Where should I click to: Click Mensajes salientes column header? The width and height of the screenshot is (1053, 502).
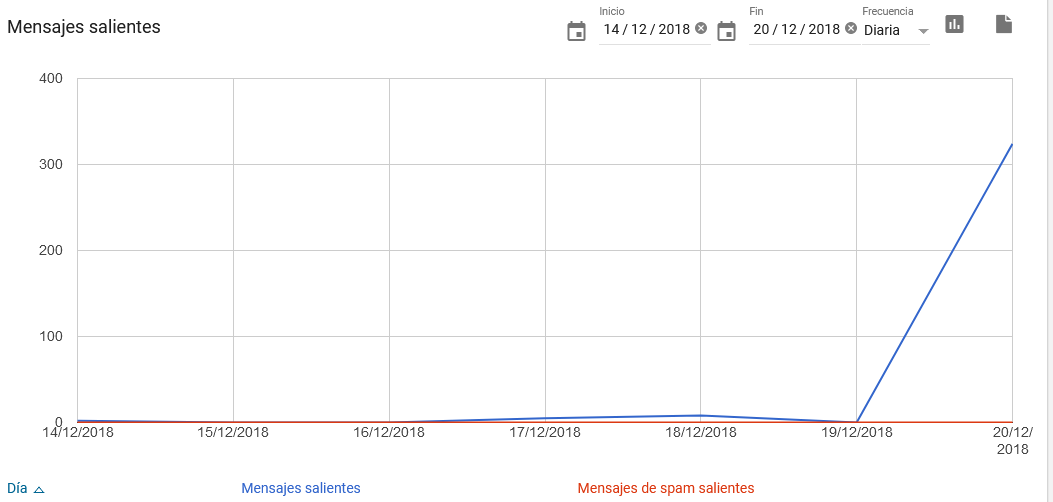[301, 488]
